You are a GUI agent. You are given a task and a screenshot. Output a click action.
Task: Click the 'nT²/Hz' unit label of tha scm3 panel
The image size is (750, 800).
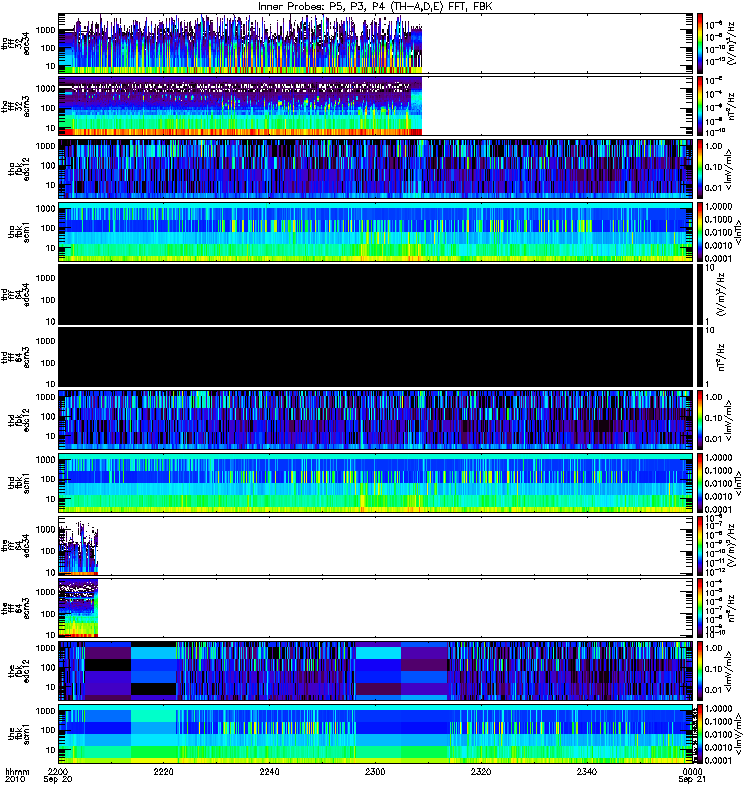click(x=730, y=106)
